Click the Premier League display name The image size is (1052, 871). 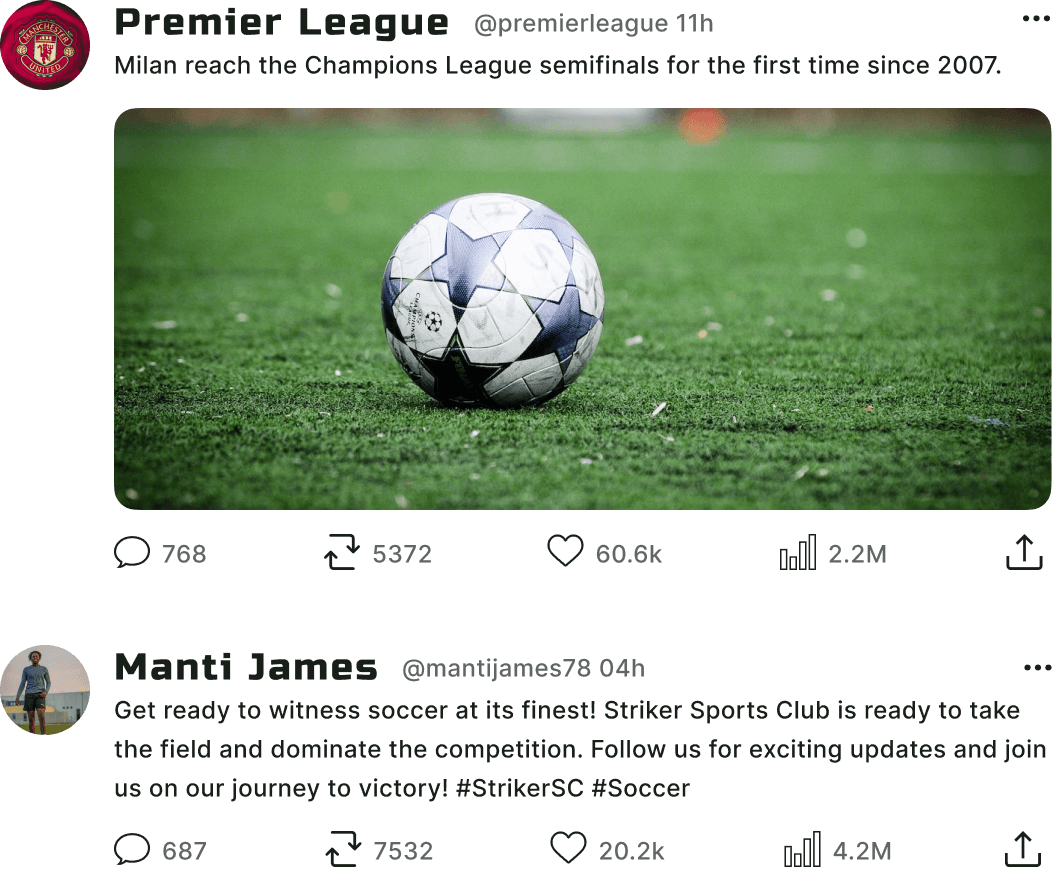[281, 23]
